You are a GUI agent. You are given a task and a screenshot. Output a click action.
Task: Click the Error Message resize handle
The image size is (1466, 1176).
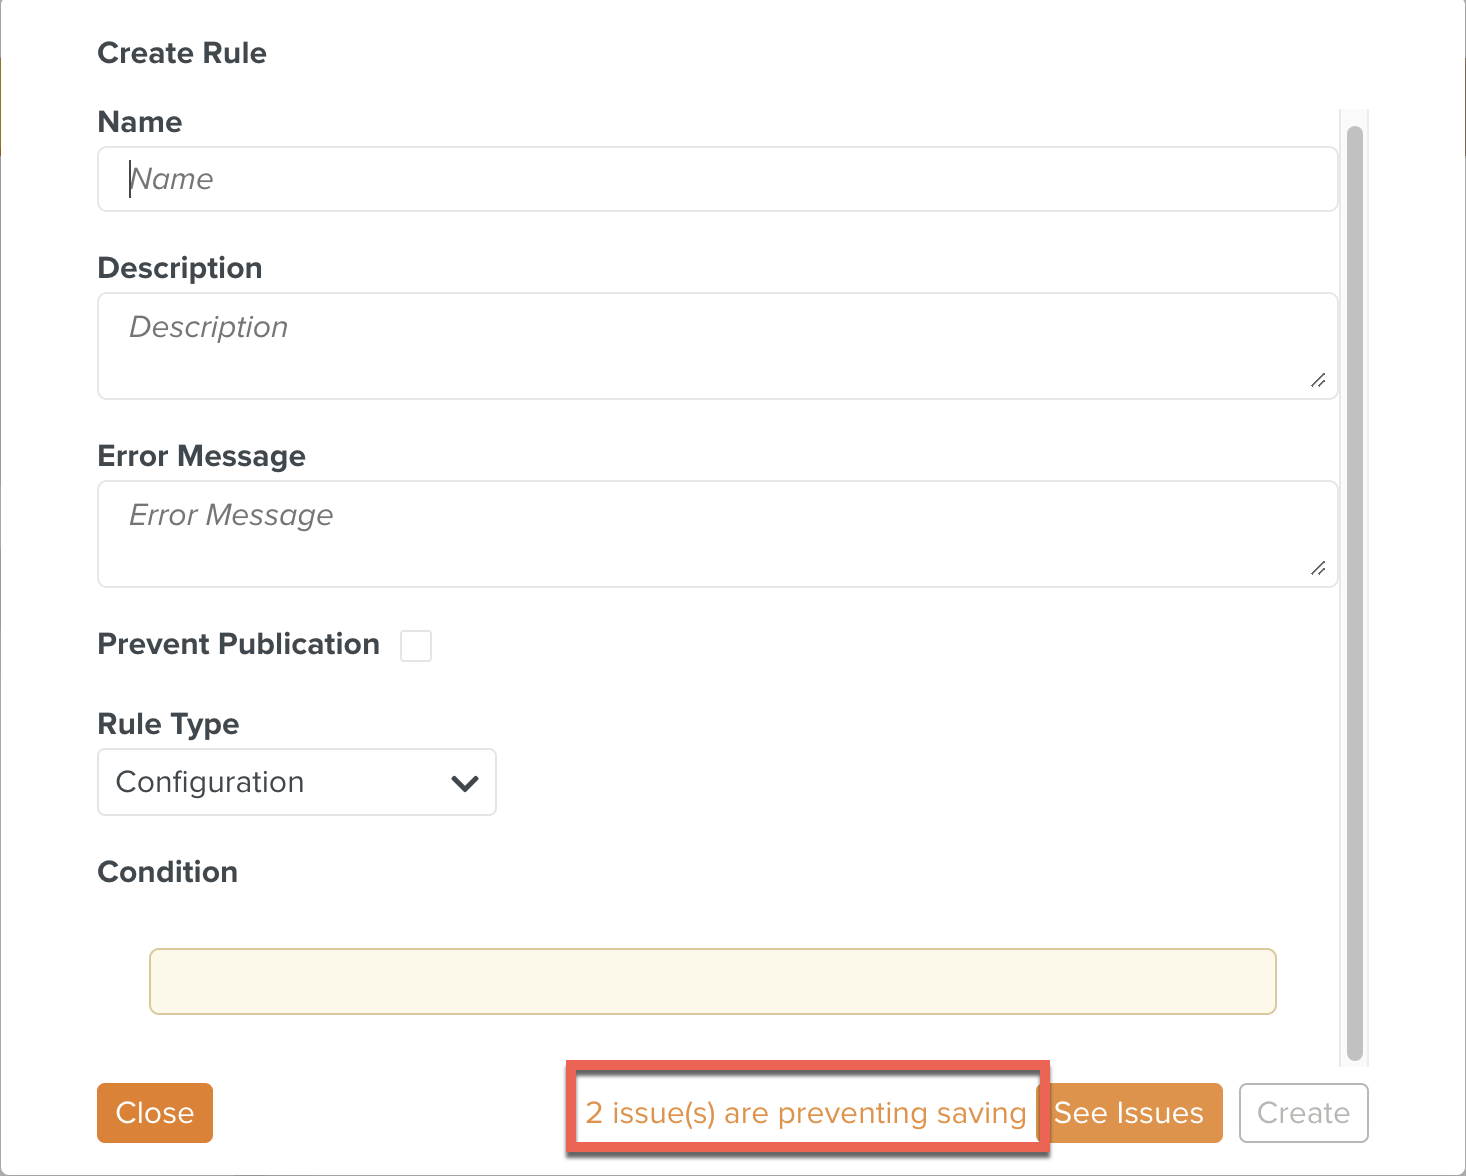click(x=1318, y=568)
